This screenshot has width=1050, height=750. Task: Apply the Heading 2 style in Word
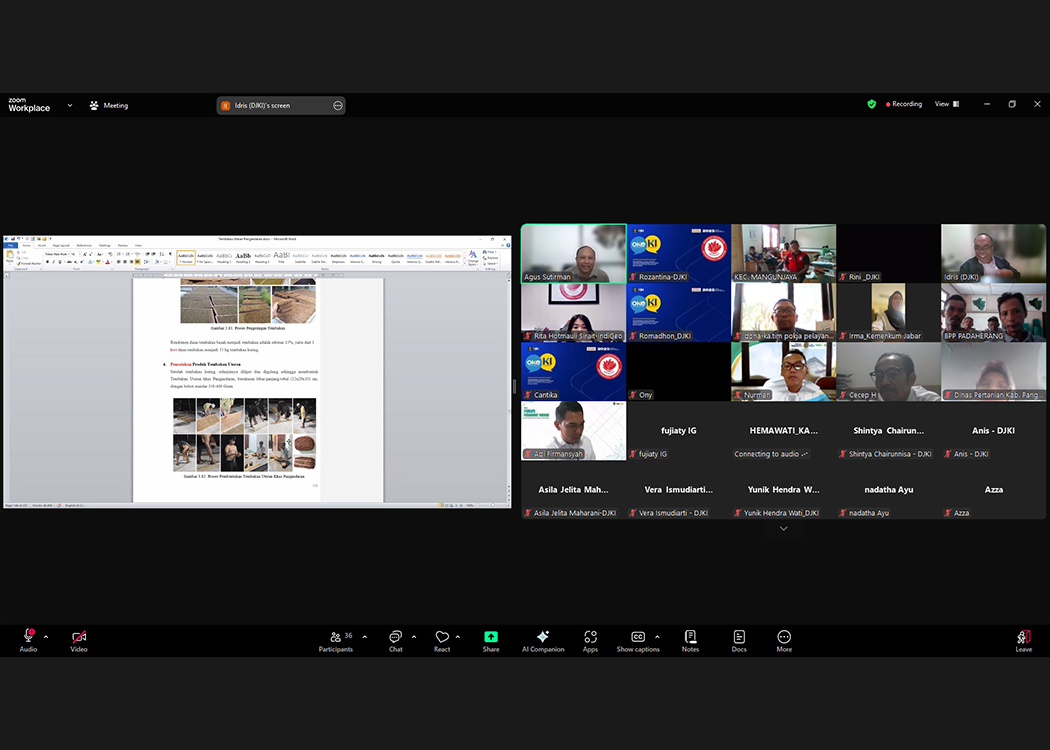point(243,257)
